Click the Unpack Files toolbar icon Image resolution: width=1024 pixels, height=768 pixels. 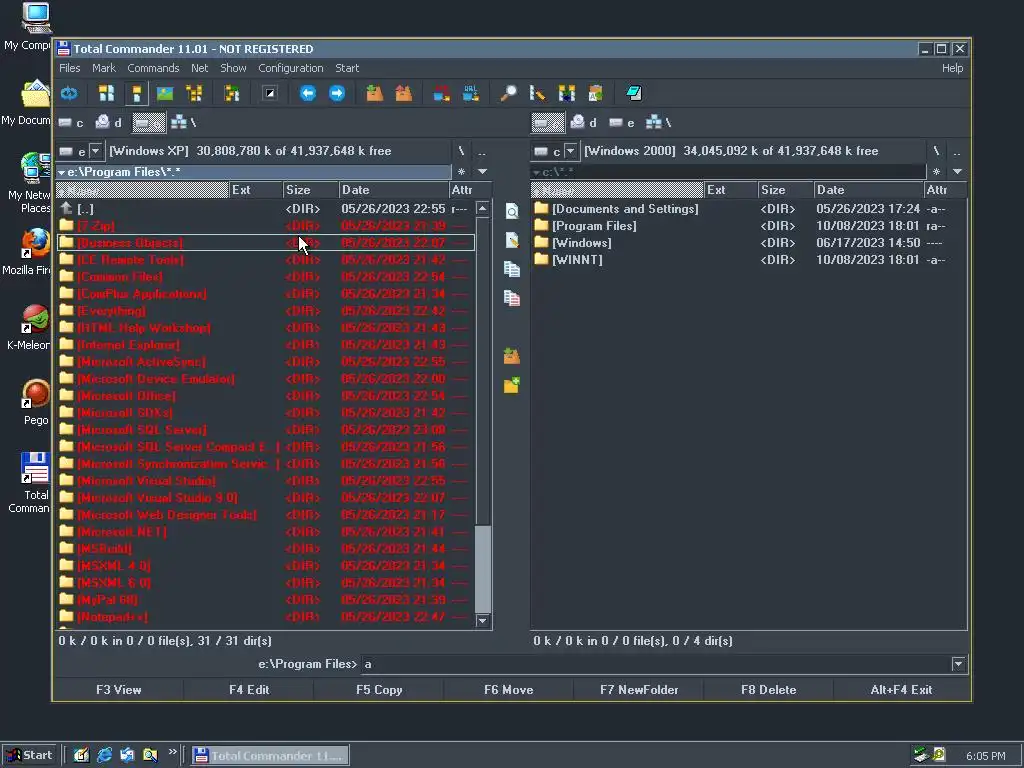click(404, 93)
